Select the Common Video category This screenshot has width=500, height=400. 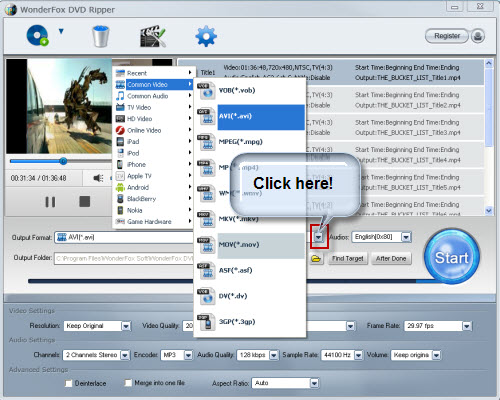tap(154, 84)
